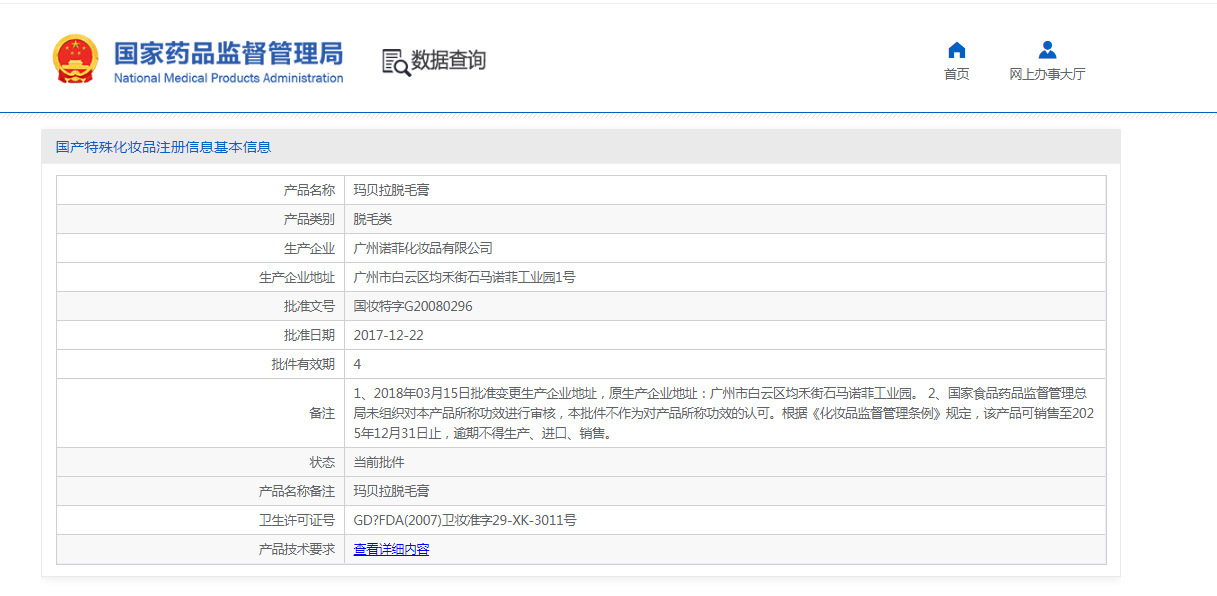Click the approval date 2017-12-22
Screen dimensions: 1217x596
point(389,335)
